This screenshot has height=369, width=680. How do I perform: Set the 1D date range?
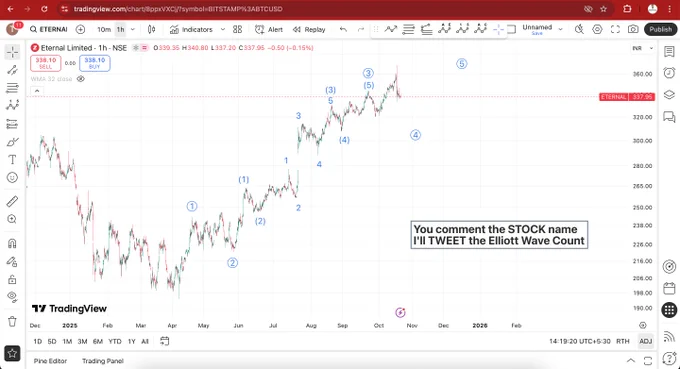click(x=38, y=341)
